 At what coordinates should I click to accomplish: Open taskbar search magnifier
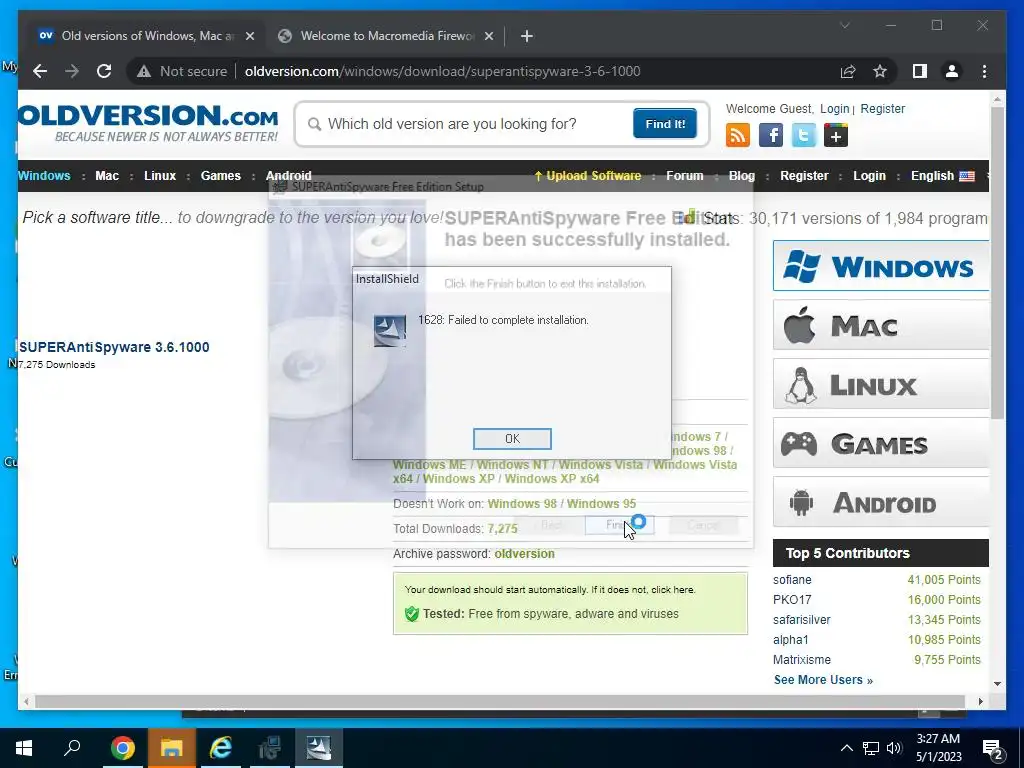[72, 748]
